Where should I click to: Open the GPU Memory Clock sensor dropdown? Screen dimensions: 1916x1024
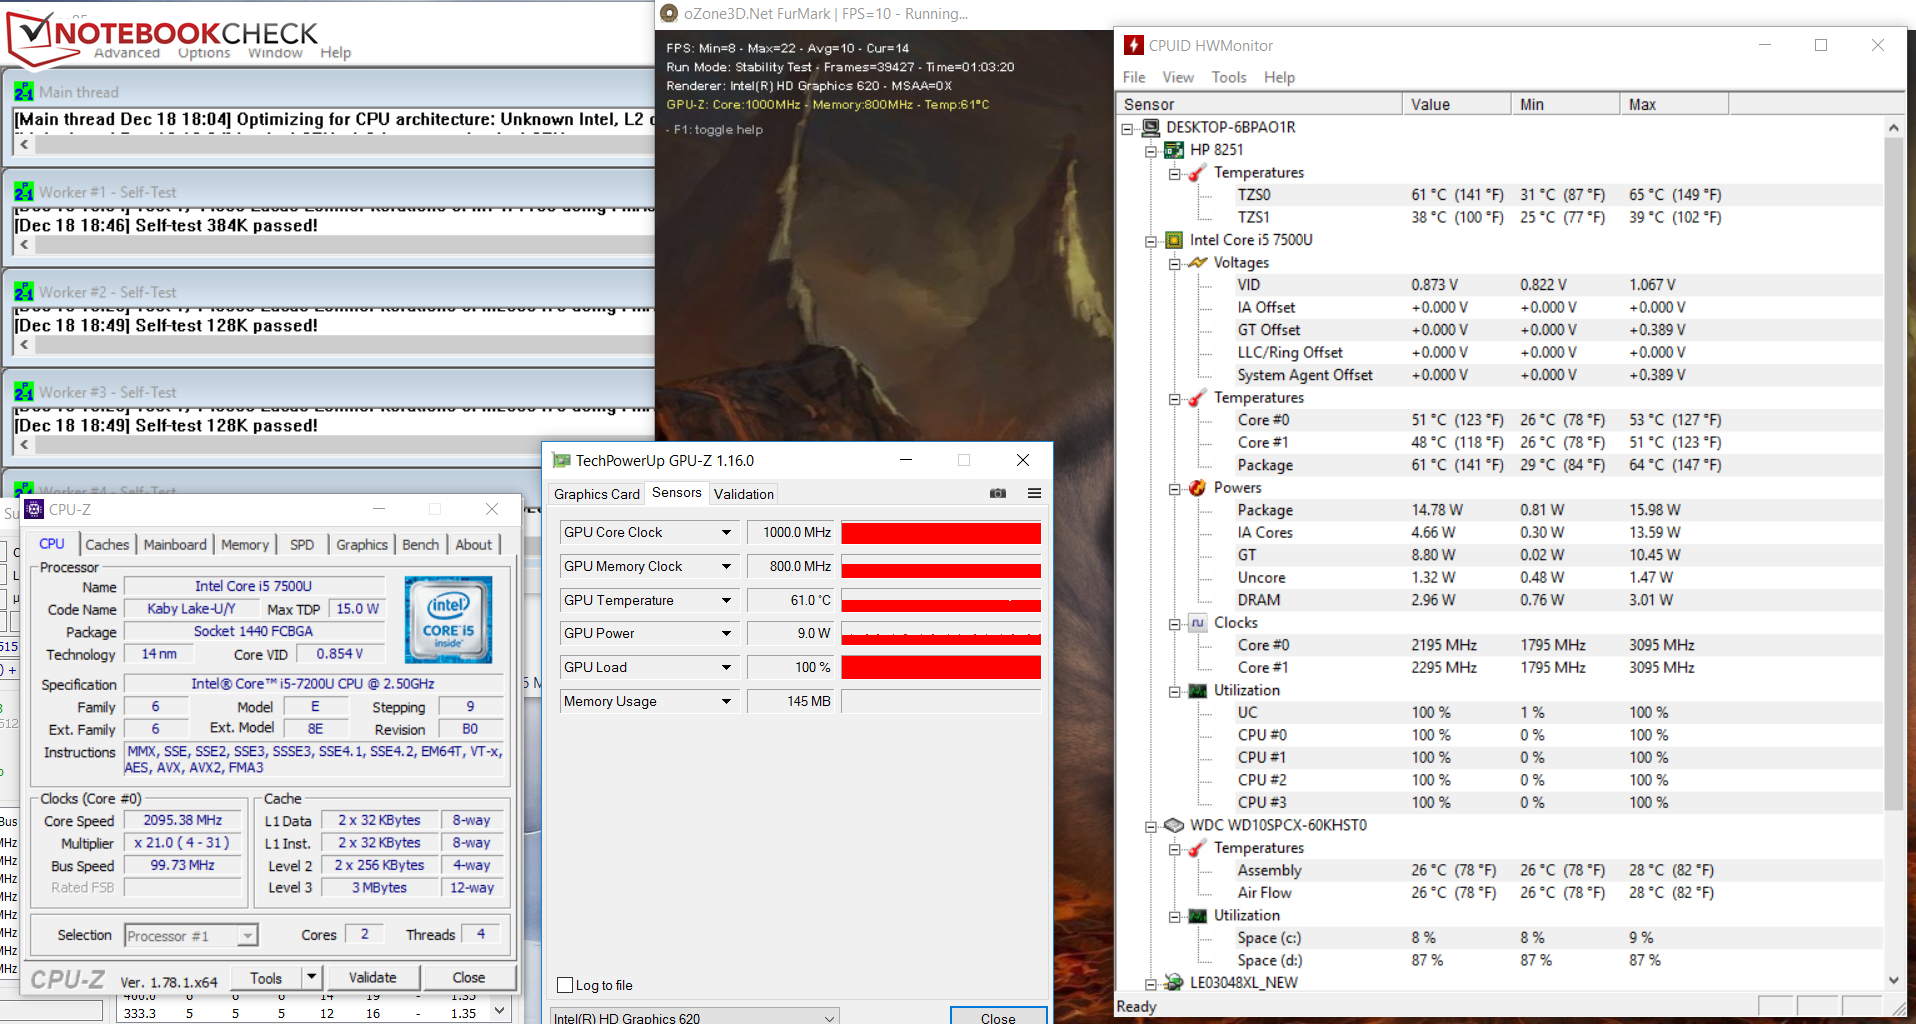[x=726, y=567]
